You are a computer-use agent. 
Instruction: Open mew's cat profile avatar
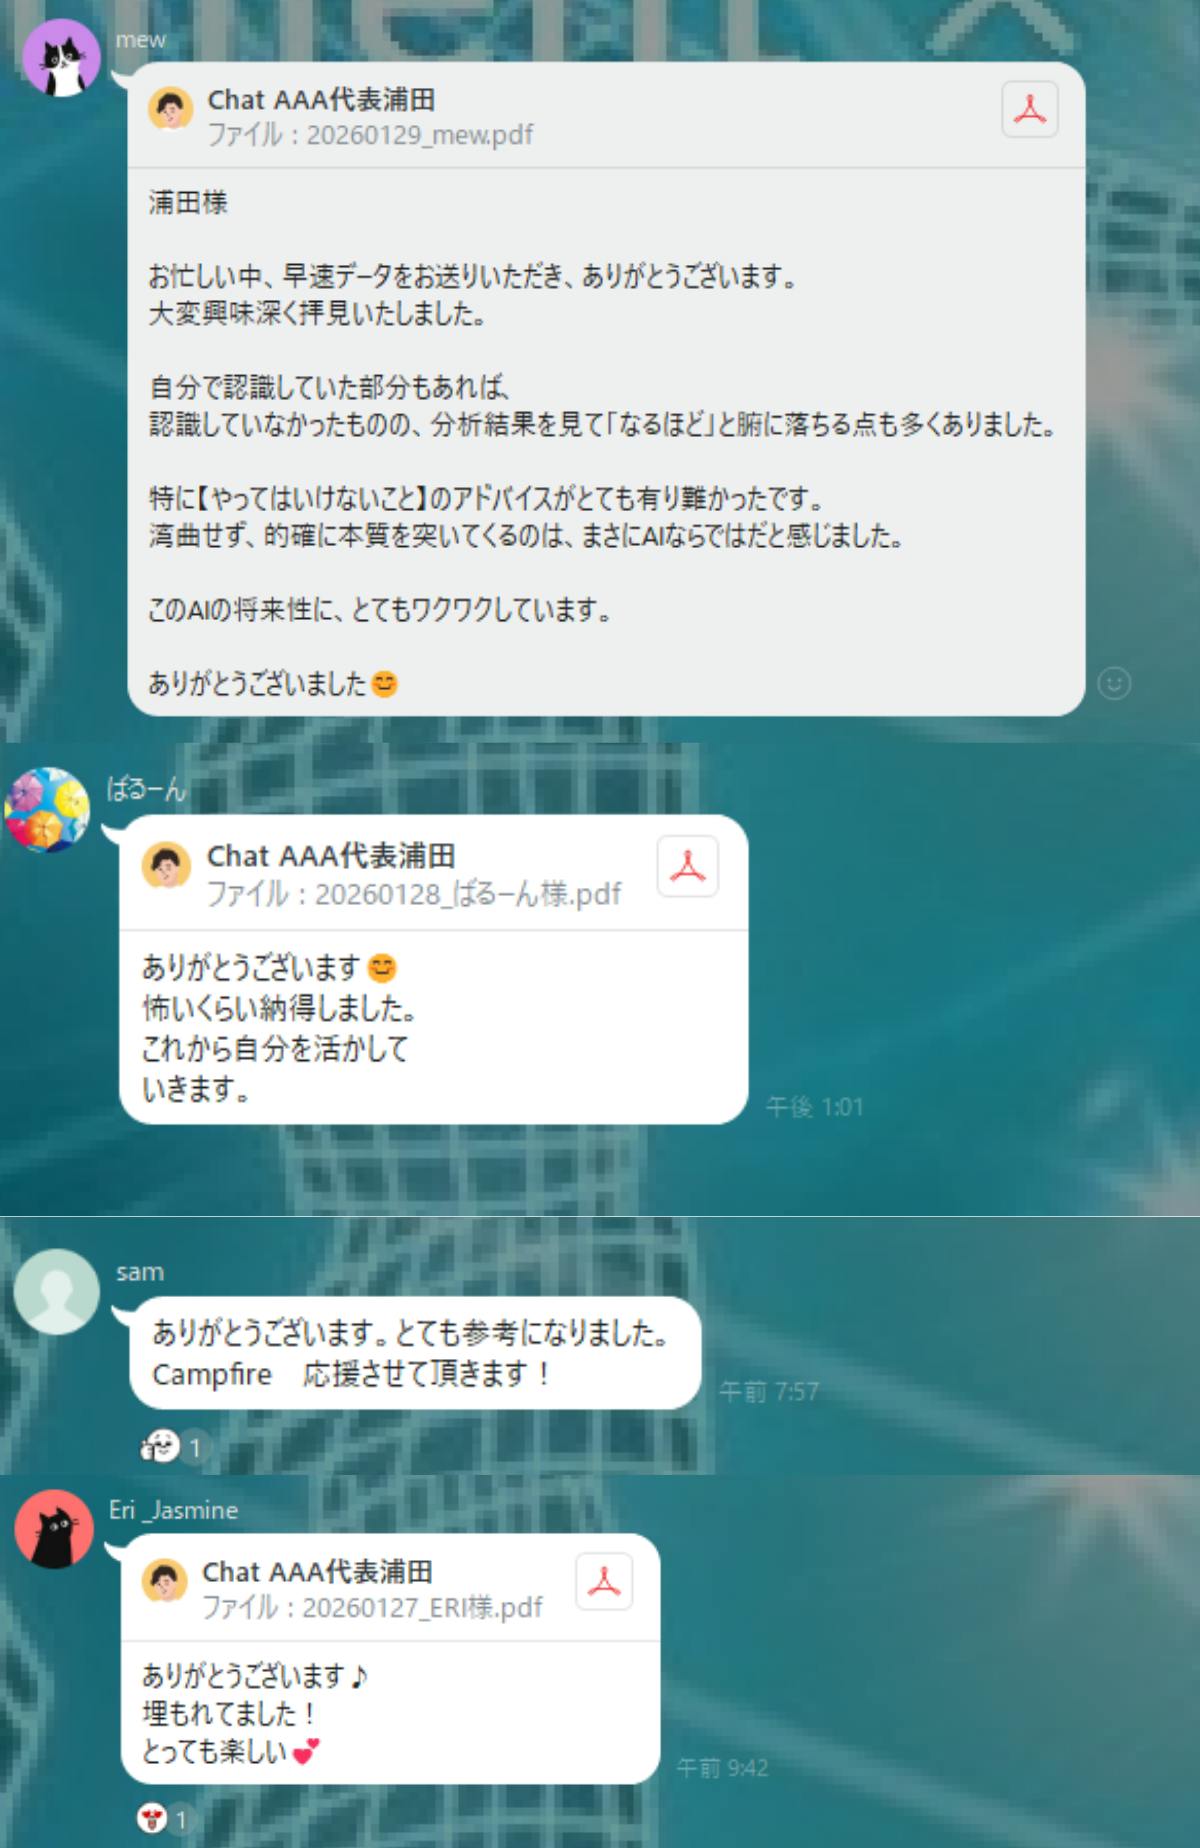click(62, 58)
